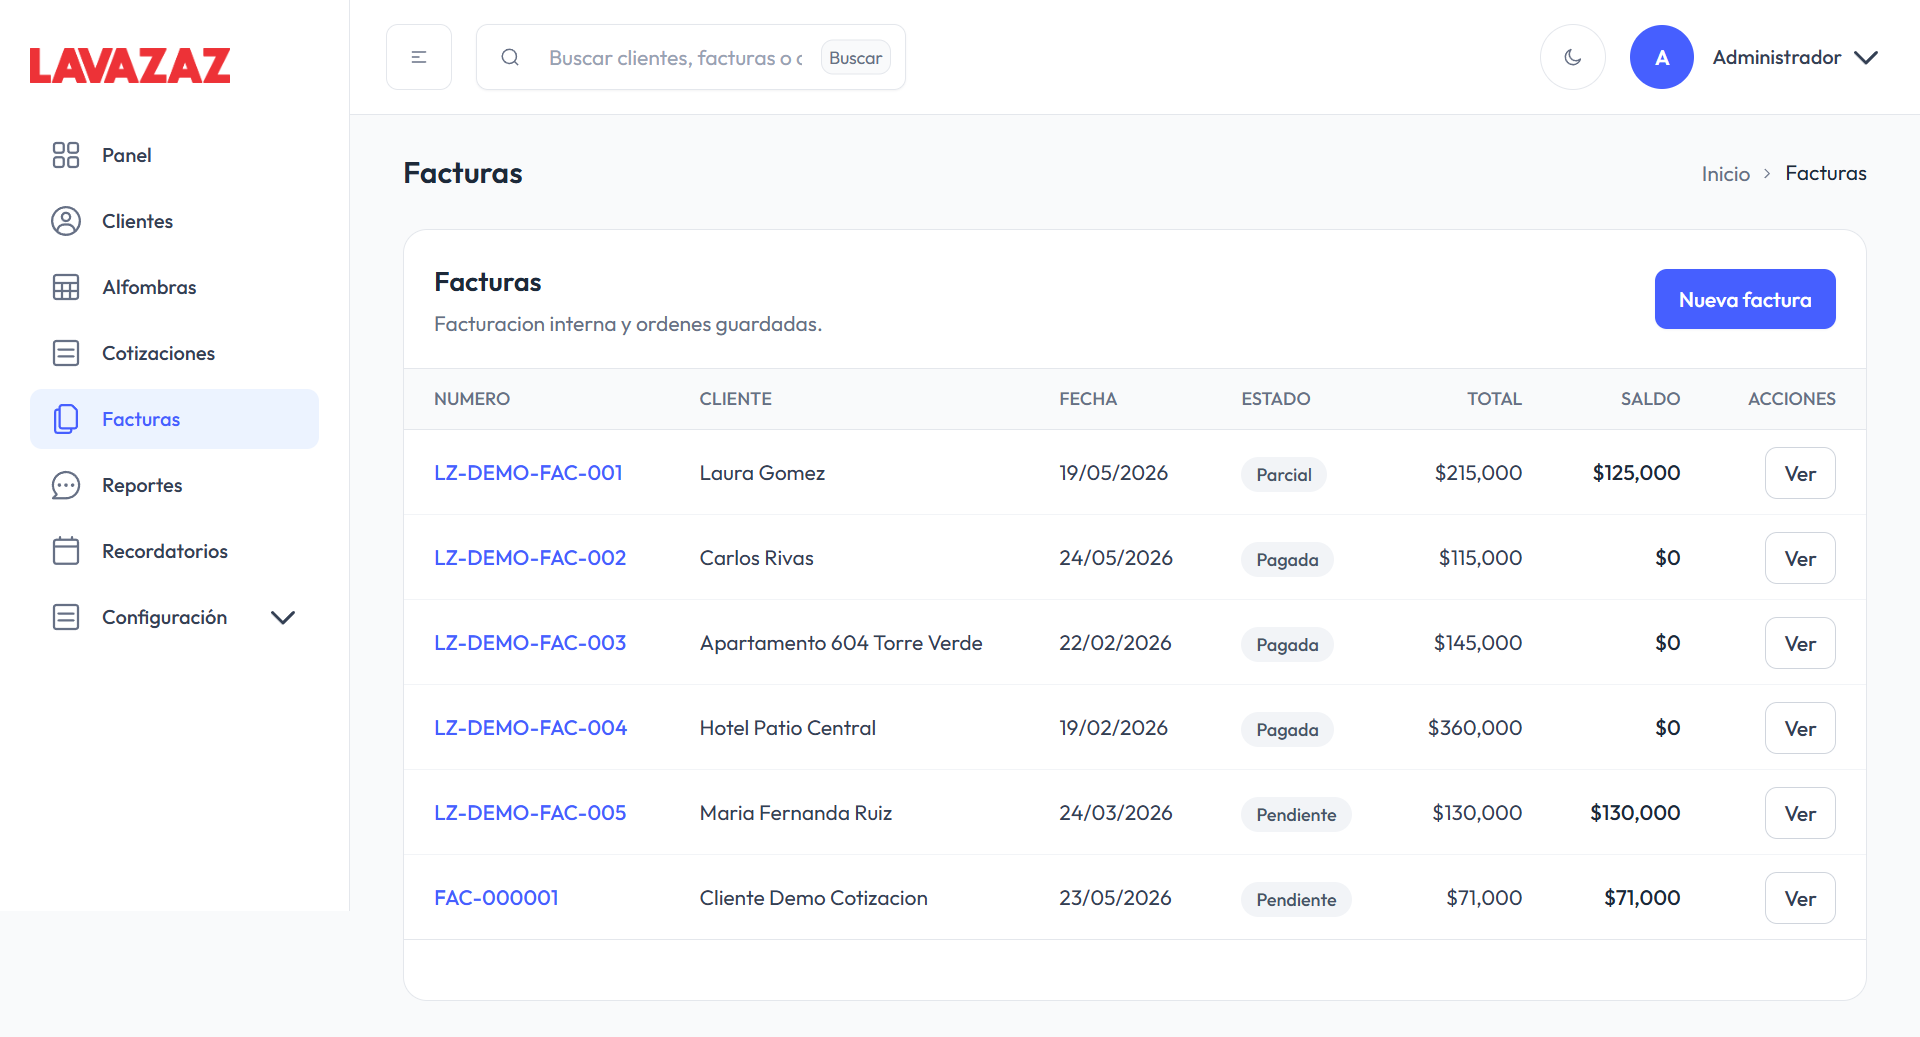Click the Reportes chat bubble icon
This screenshot has height=1037, width=1920.
[x=66, y=485]
